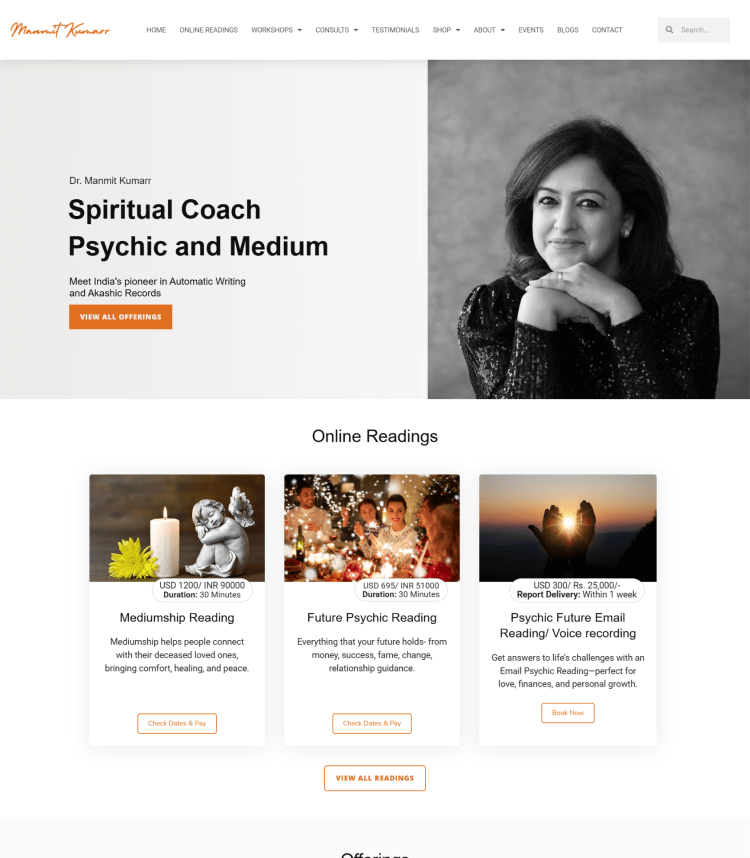Expand the About dropdown menu
Screen dimensions: 750x858
[489, 30]
